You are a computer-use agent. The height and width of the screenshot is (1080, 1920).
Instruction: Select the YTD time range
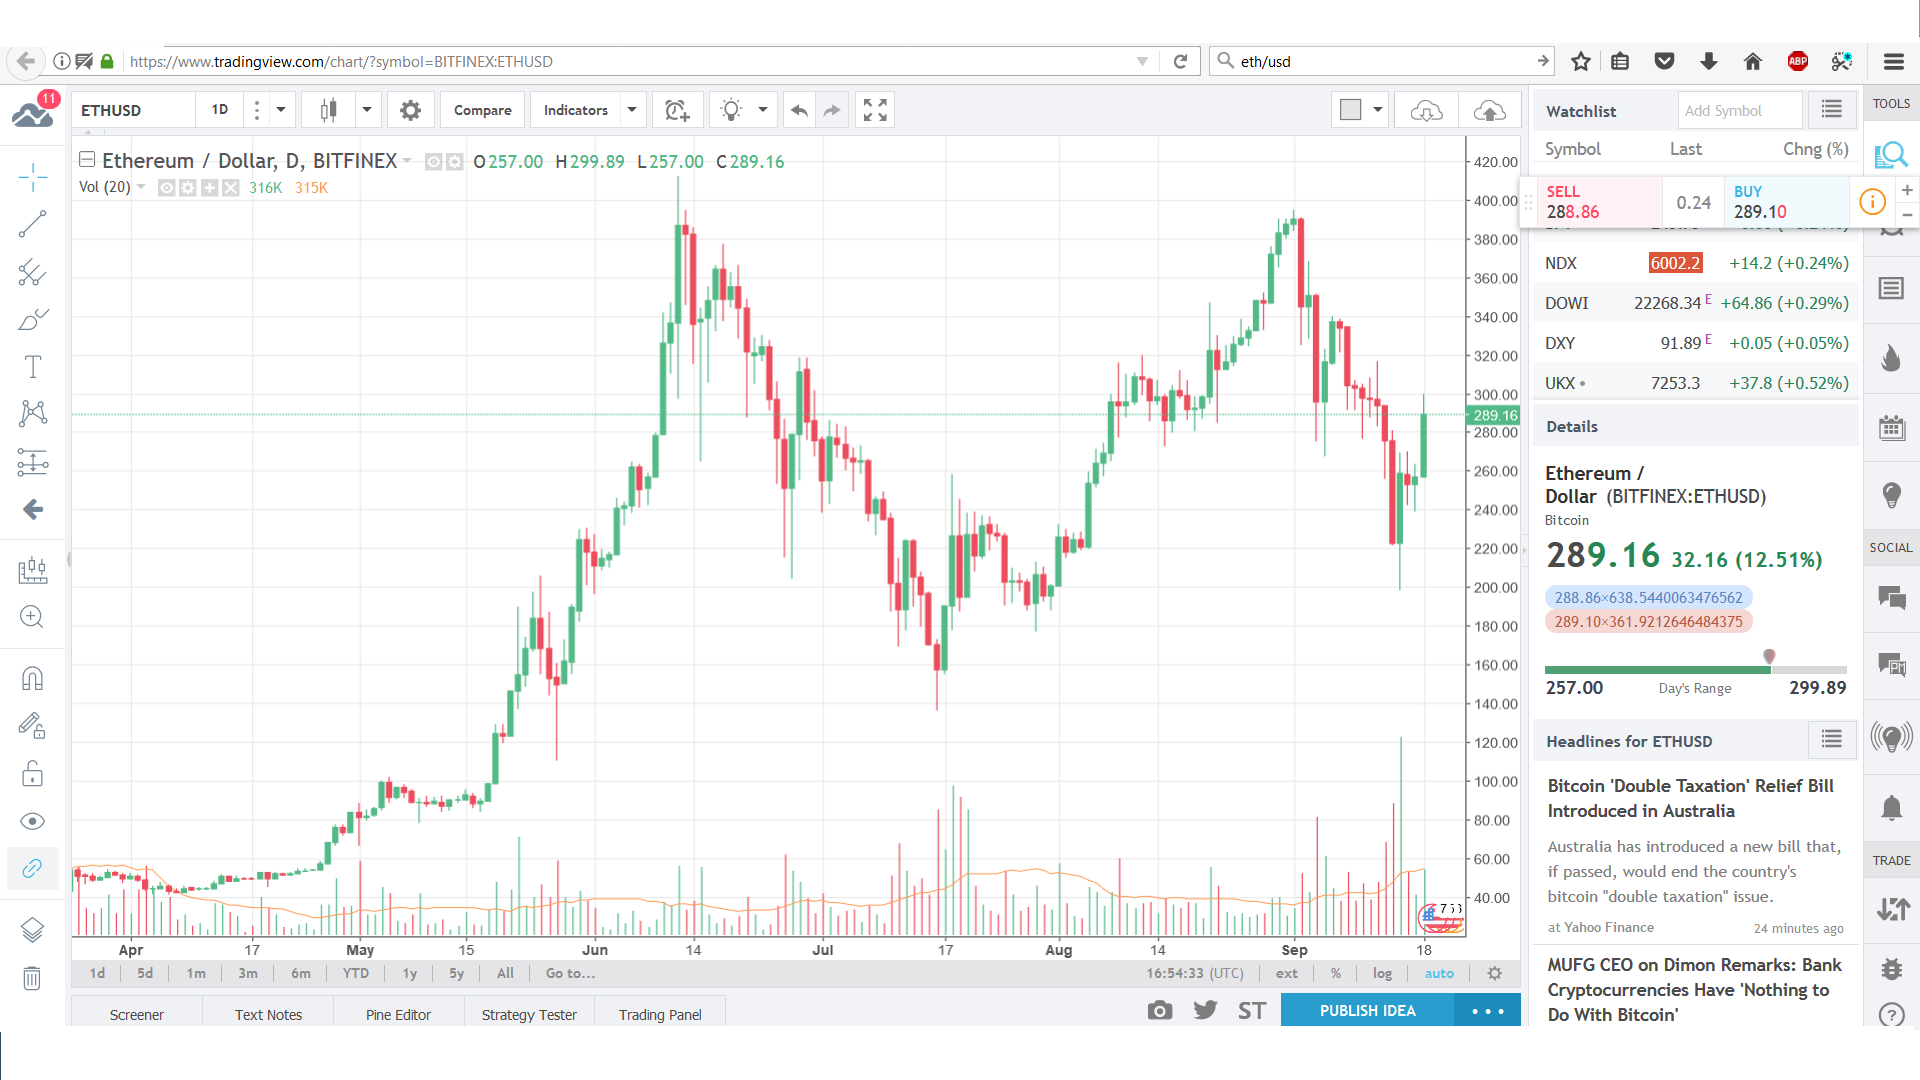tap(356, 973)
